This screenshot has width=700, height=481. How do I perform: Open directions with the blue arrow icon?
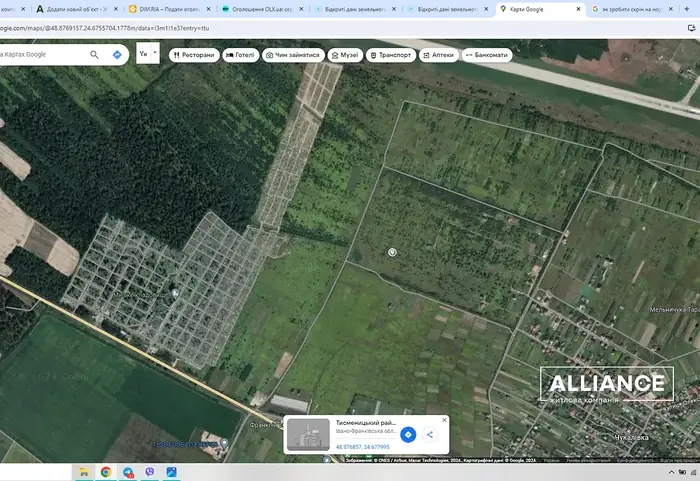point(118,55)
